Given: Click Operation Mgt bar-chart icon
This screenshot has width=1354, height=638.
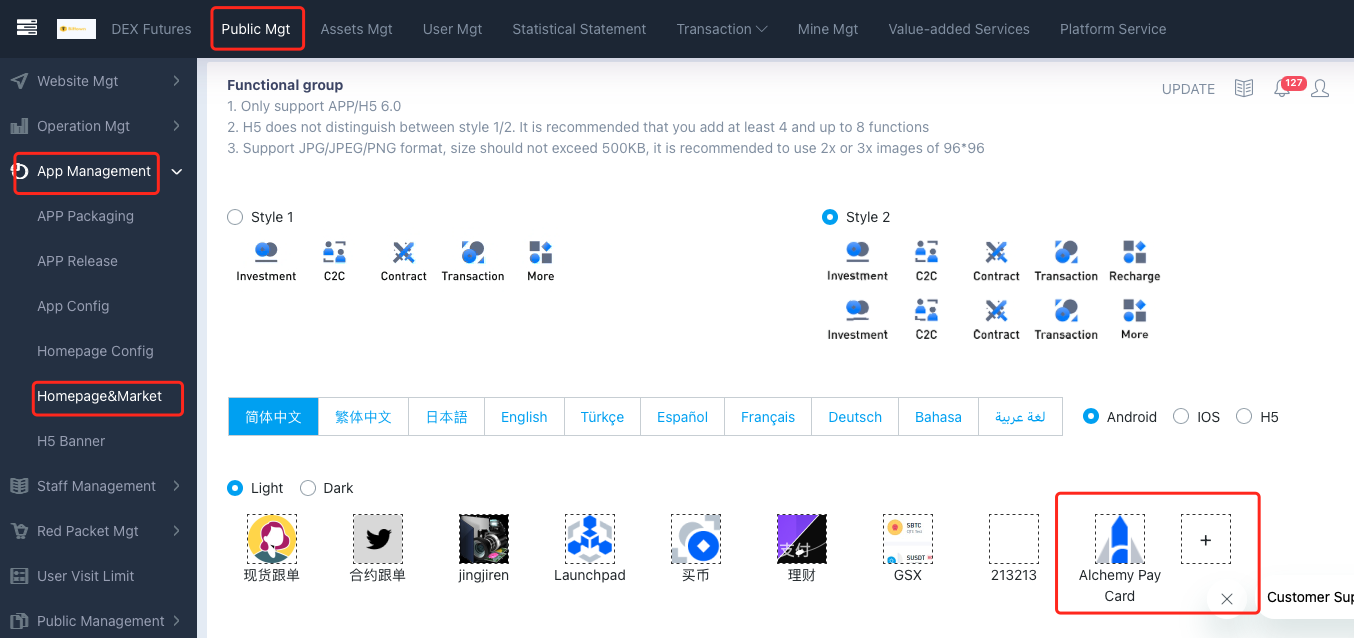Looking at the screenshot, I should [x=19, y=126].
